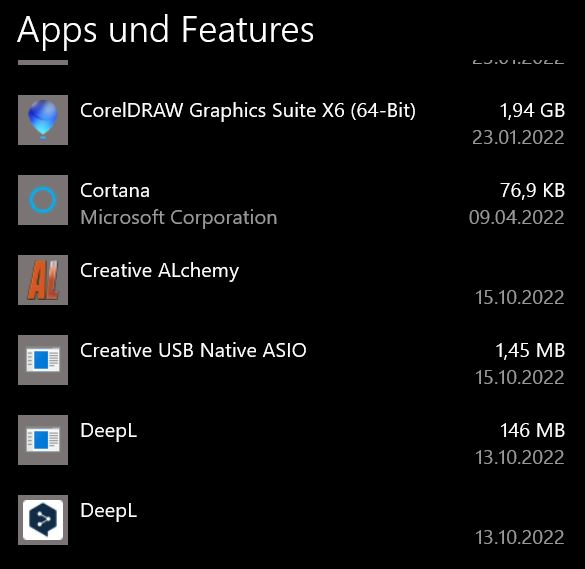Click the generic icon of 146 MB DeepL
This screenshot has height=569, width=585.
(x=43, y=440)
